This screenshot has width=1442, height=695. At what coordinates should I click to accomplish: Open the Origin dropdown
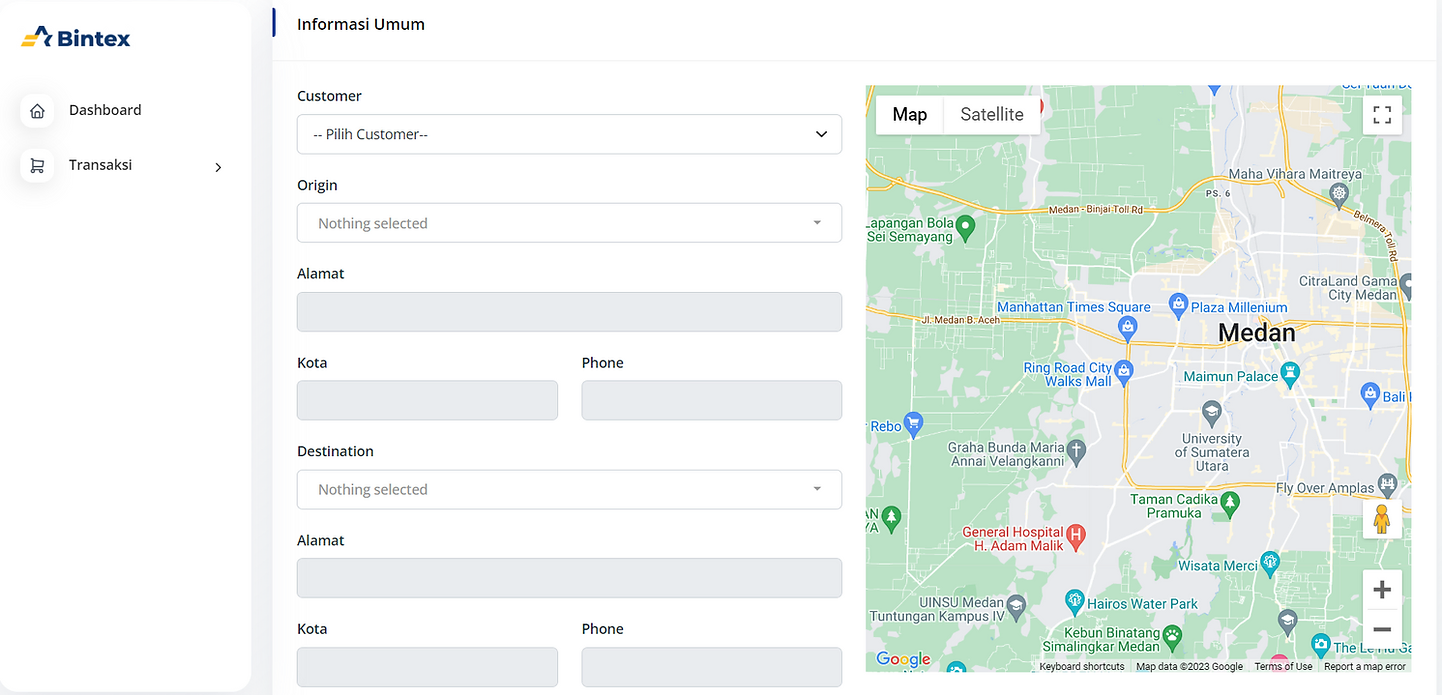click(x=569, y=223)
